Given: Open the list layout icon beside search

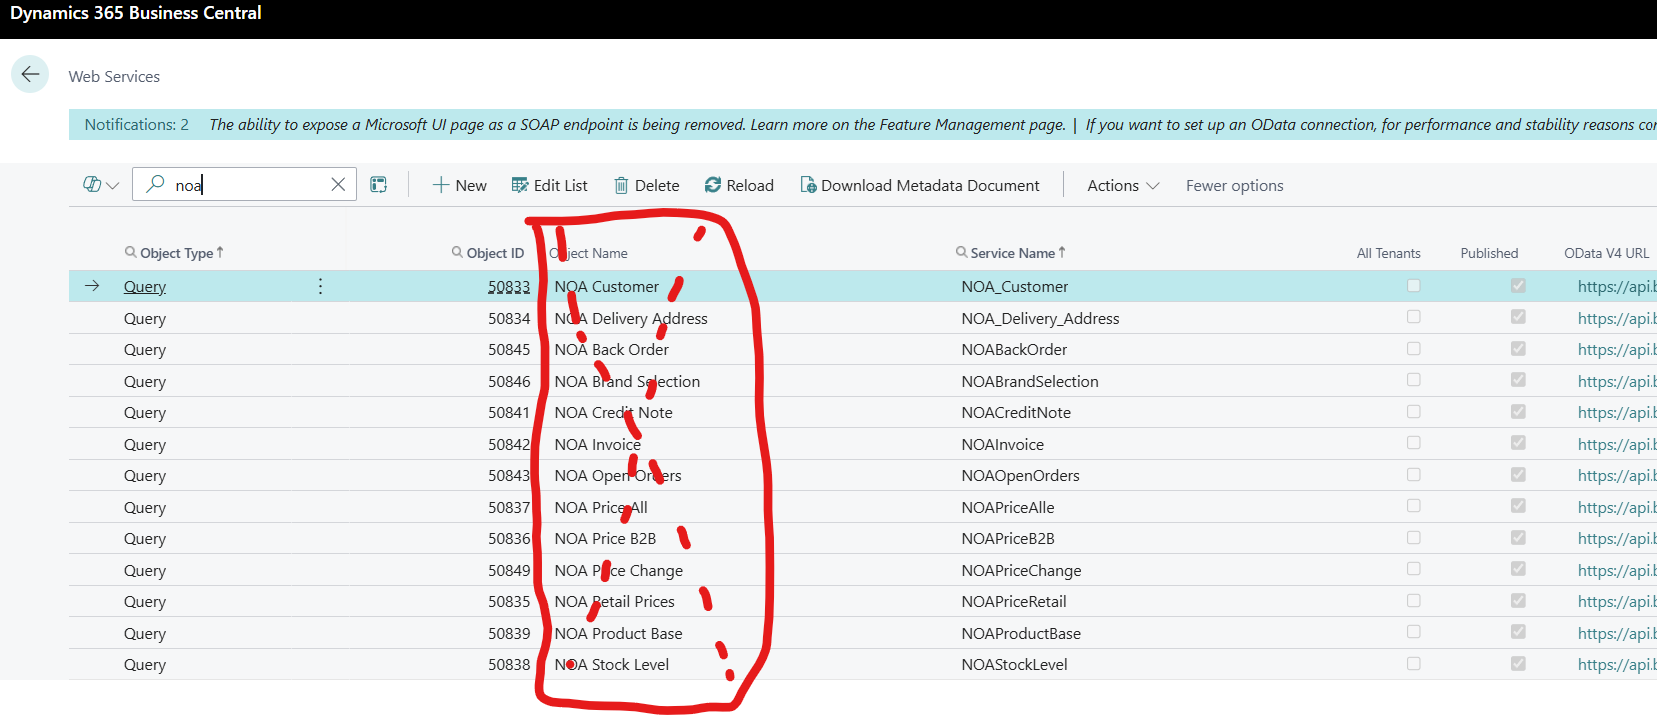Looking at the screenshot, I should (378, 185).
